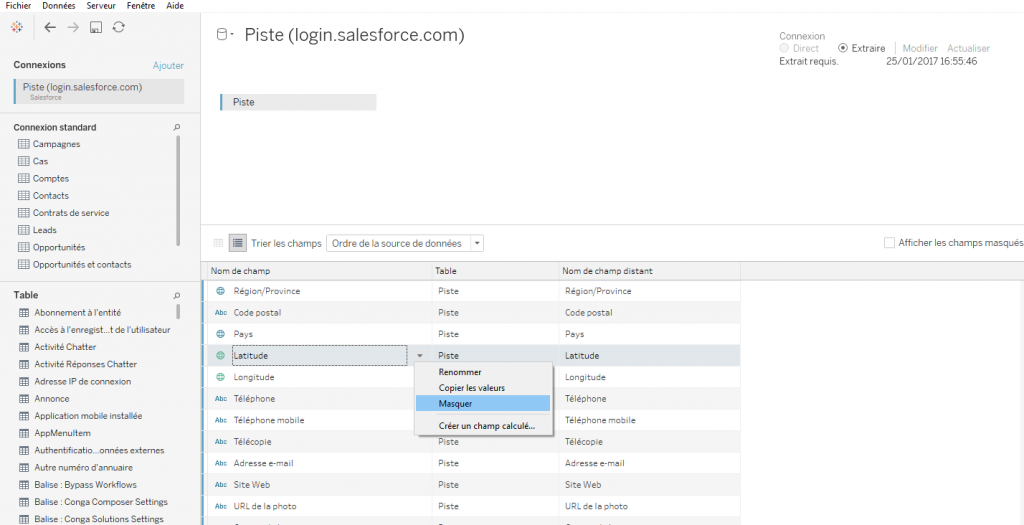Click the Nom de champ column header
The image size is (1024, 525).
317,270
